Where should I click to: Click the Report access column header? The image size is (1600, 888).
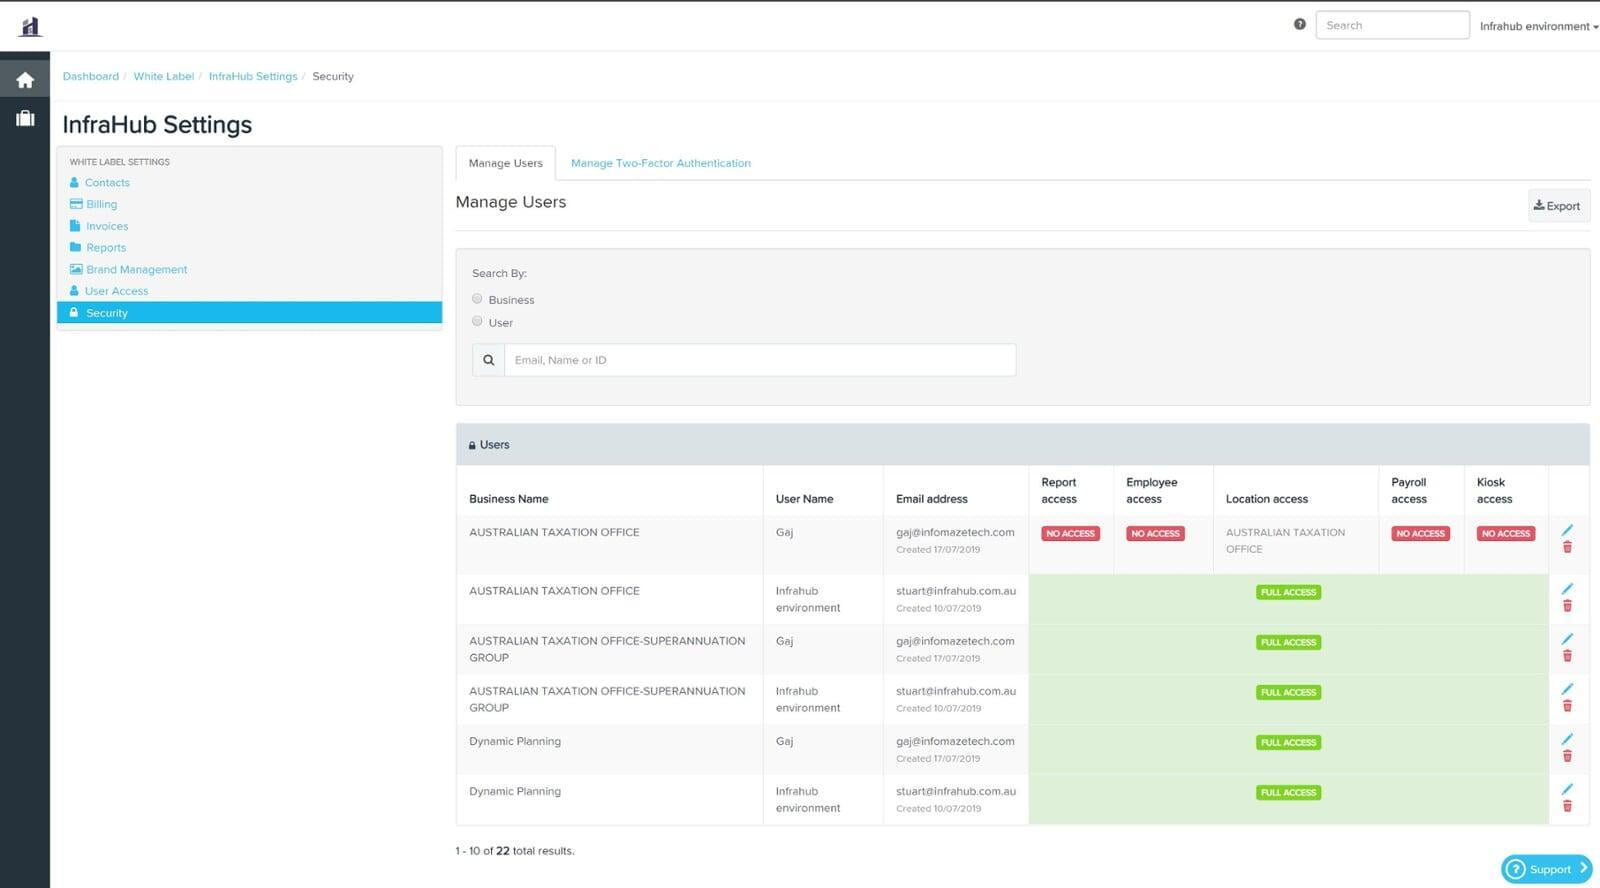pyautogui.click(x=1059, y=490)
